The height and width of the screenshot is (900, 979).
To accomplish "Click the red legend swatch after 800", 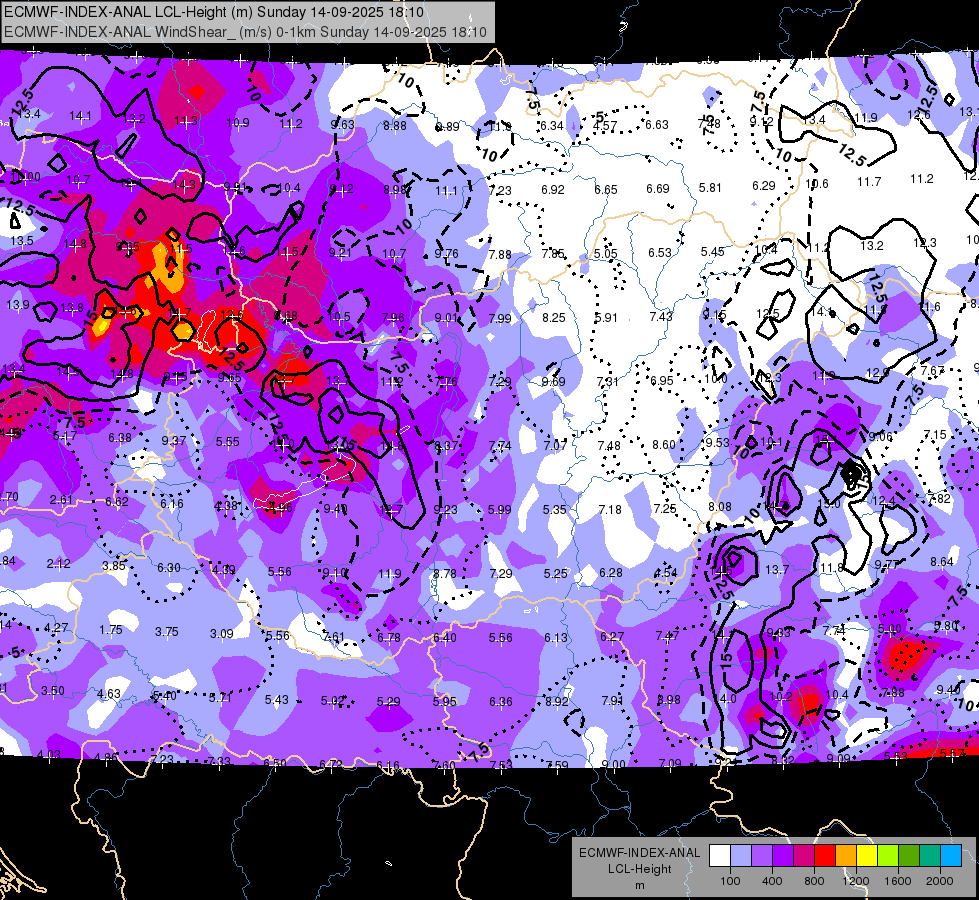I will [x=825, y=856].
